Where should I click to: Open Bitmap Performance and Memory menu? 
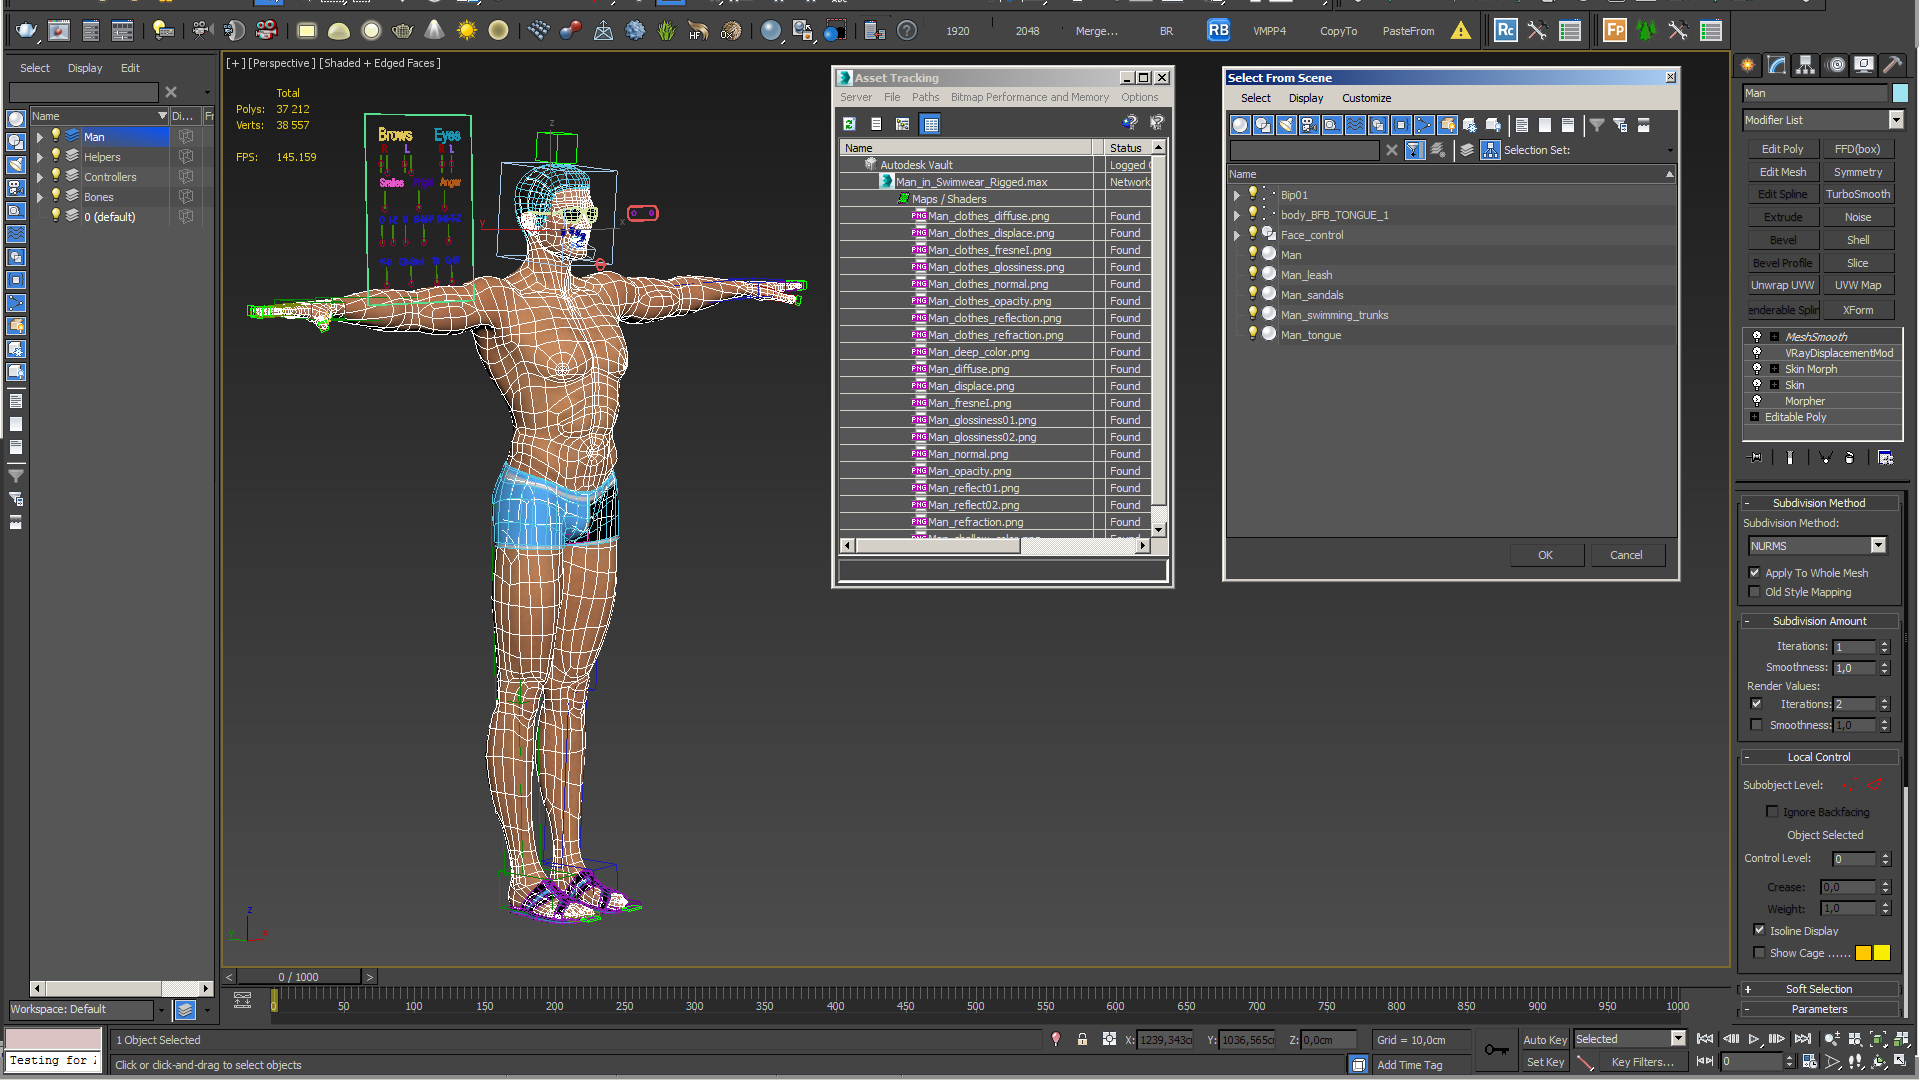[x=1029, y=97]
